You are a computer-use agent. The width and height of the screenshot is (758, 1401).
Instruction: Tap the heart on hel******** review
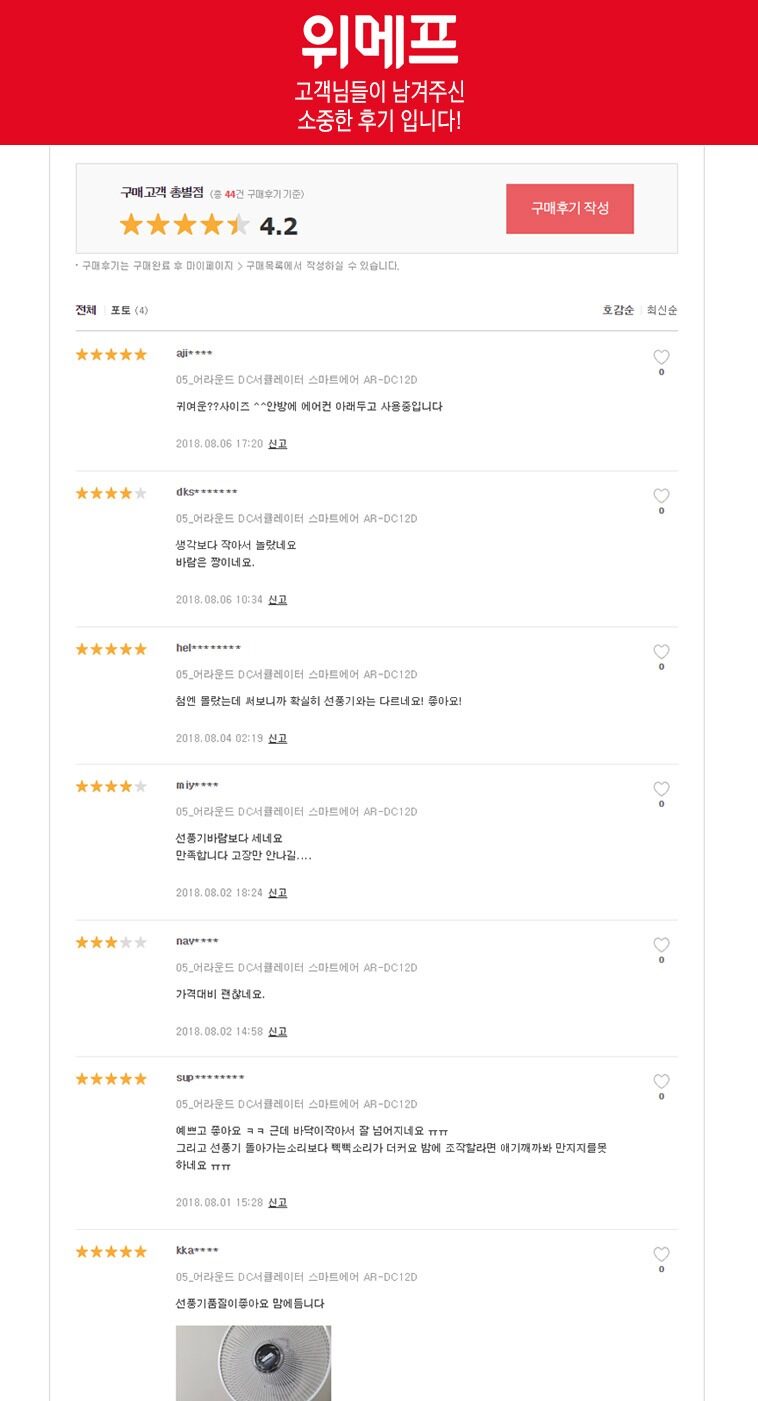click(661, 652)
